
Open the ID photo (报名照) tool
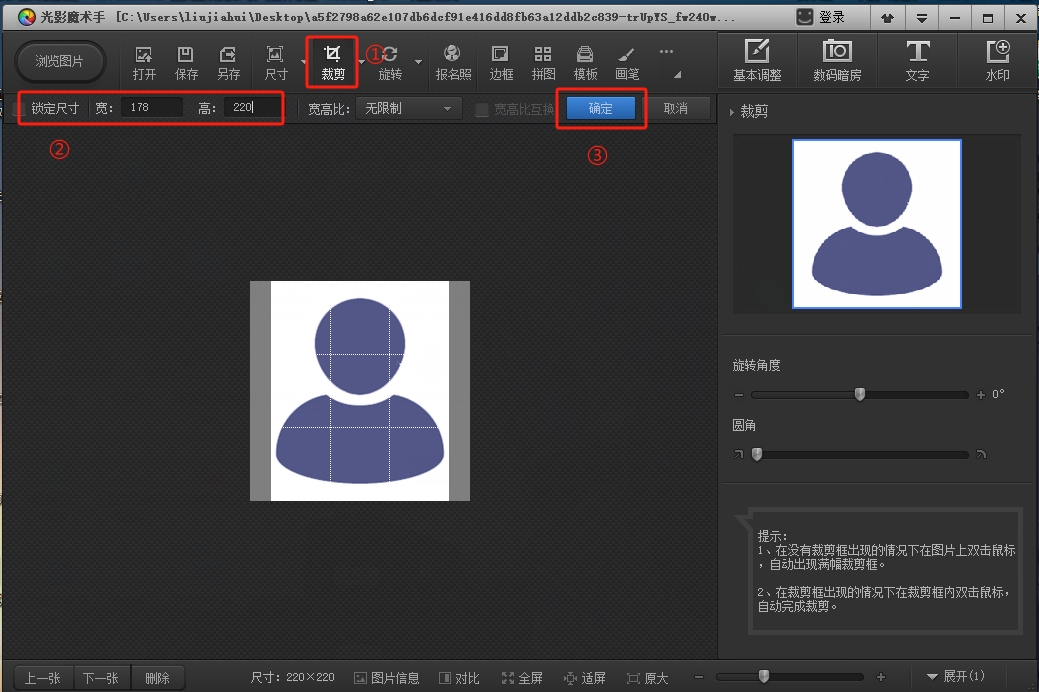coord(453,62)
